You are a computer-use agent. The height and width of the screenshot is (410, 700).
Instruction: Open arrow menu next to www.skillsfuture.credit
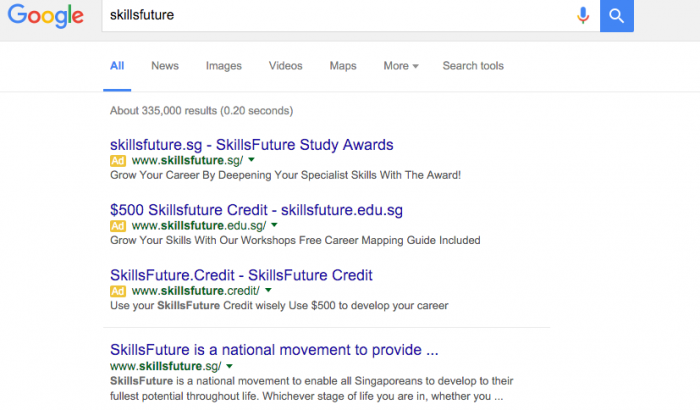pos(269,291)
